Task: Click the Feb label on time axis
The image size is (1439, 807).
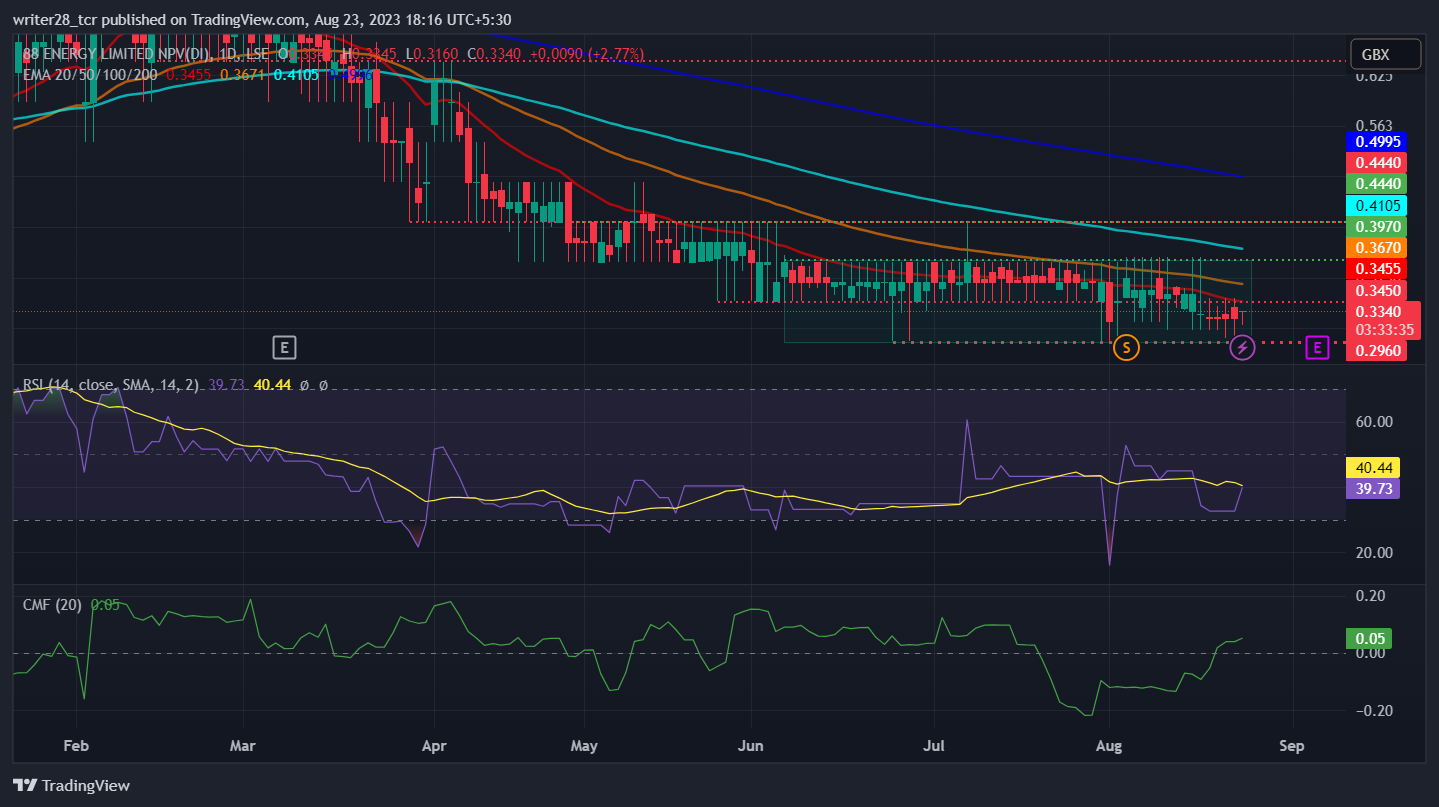Action: pos(76,746)
